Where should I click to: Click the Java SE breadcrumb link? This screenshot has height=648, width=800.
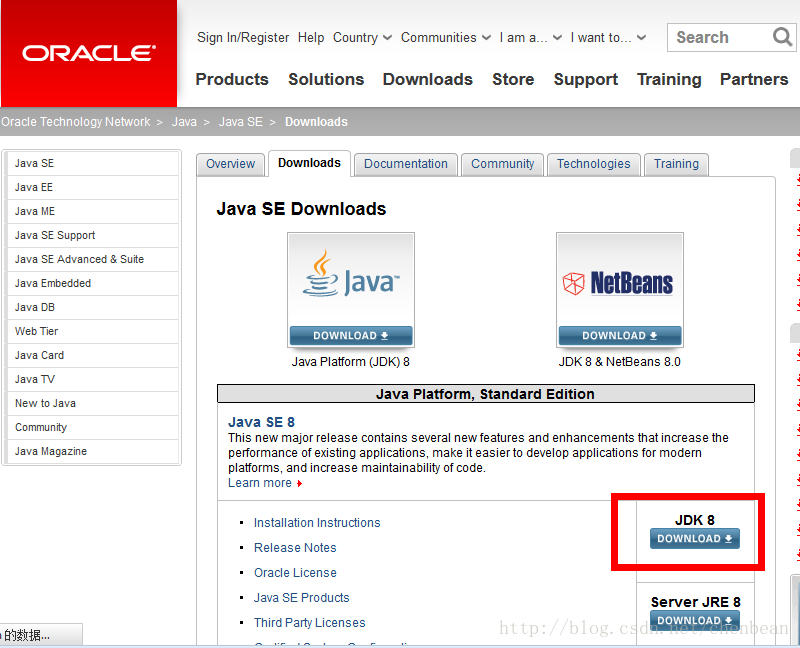click(240, 122)
